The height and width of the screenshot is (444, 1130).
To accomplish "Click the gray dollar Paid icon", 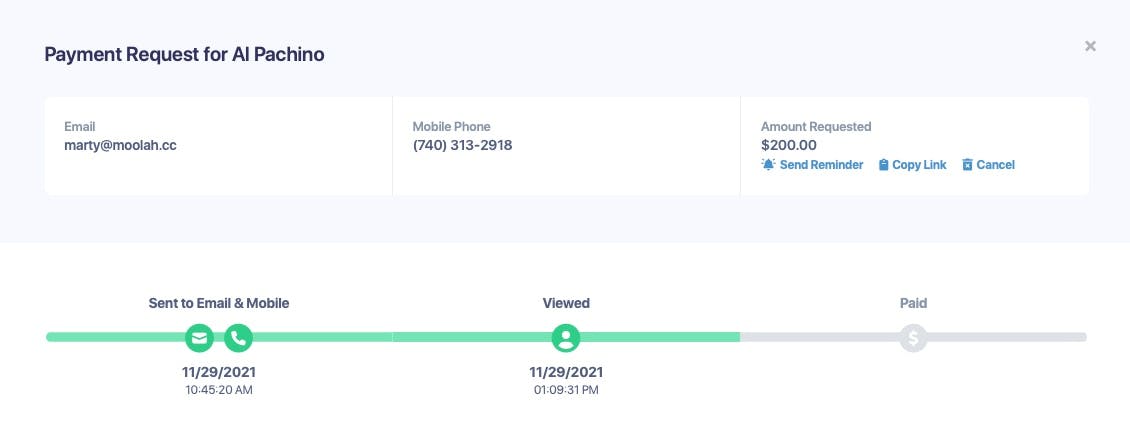I will pyautogui.click(x=913, y=338).
